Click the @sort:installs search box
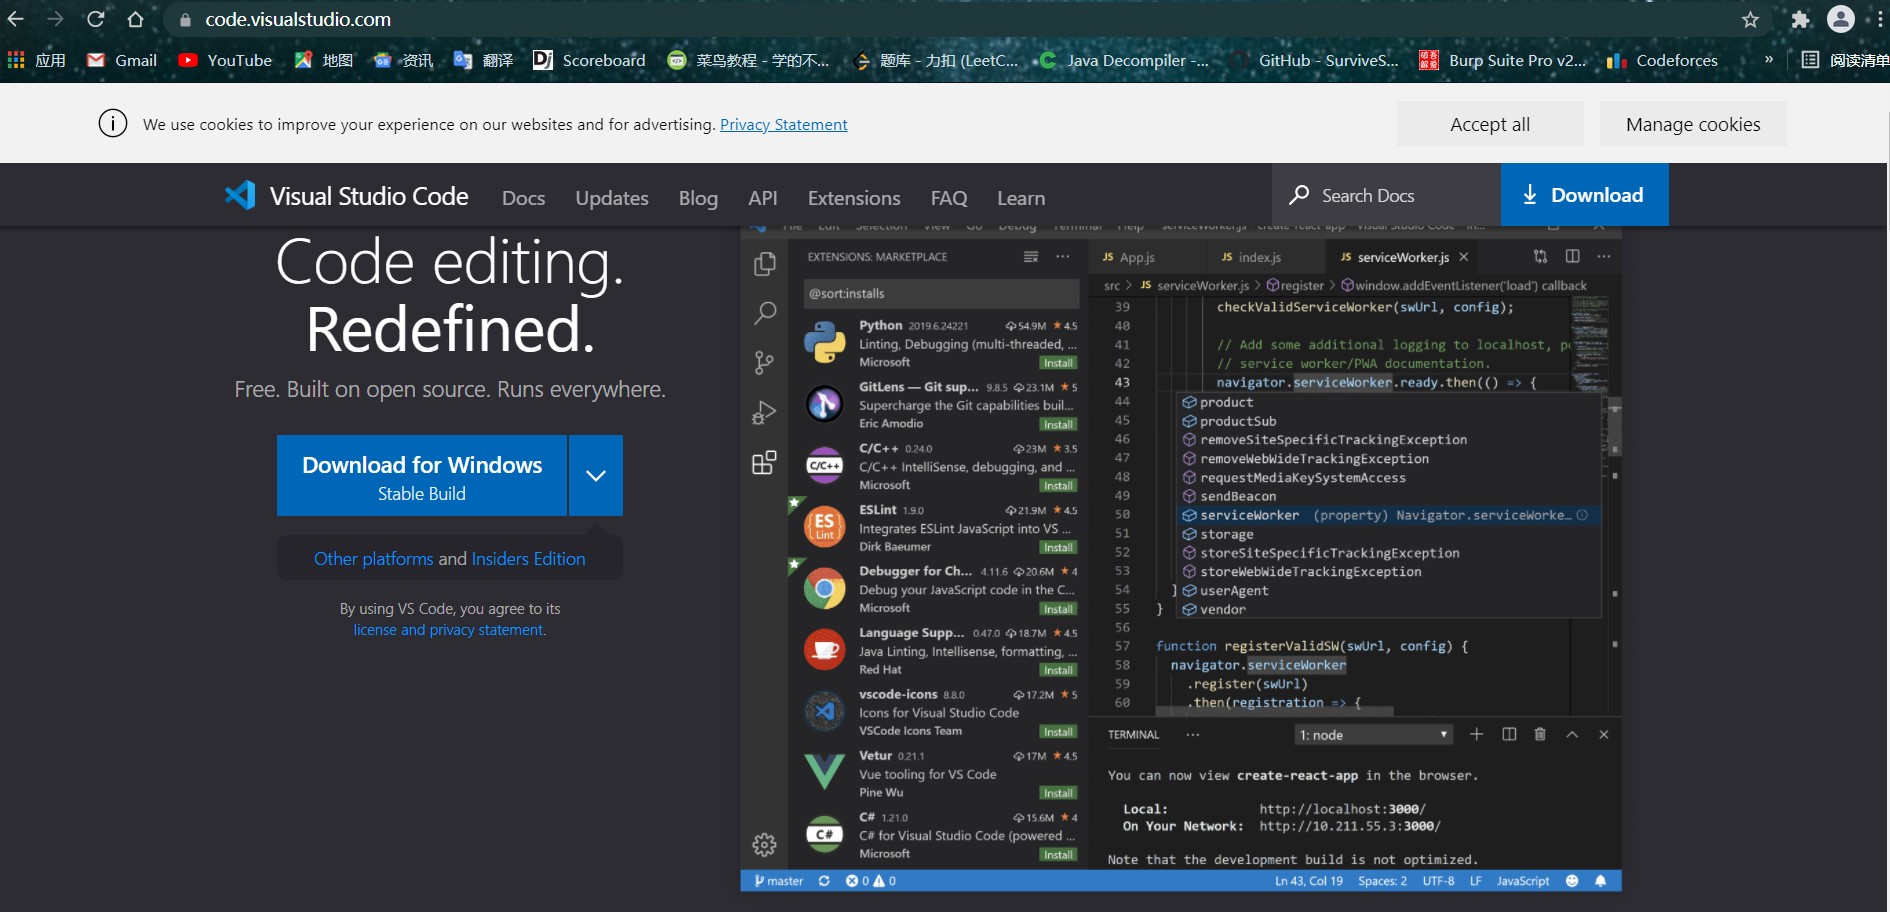This screenshot has height=912, width=1890. point(941,293)
